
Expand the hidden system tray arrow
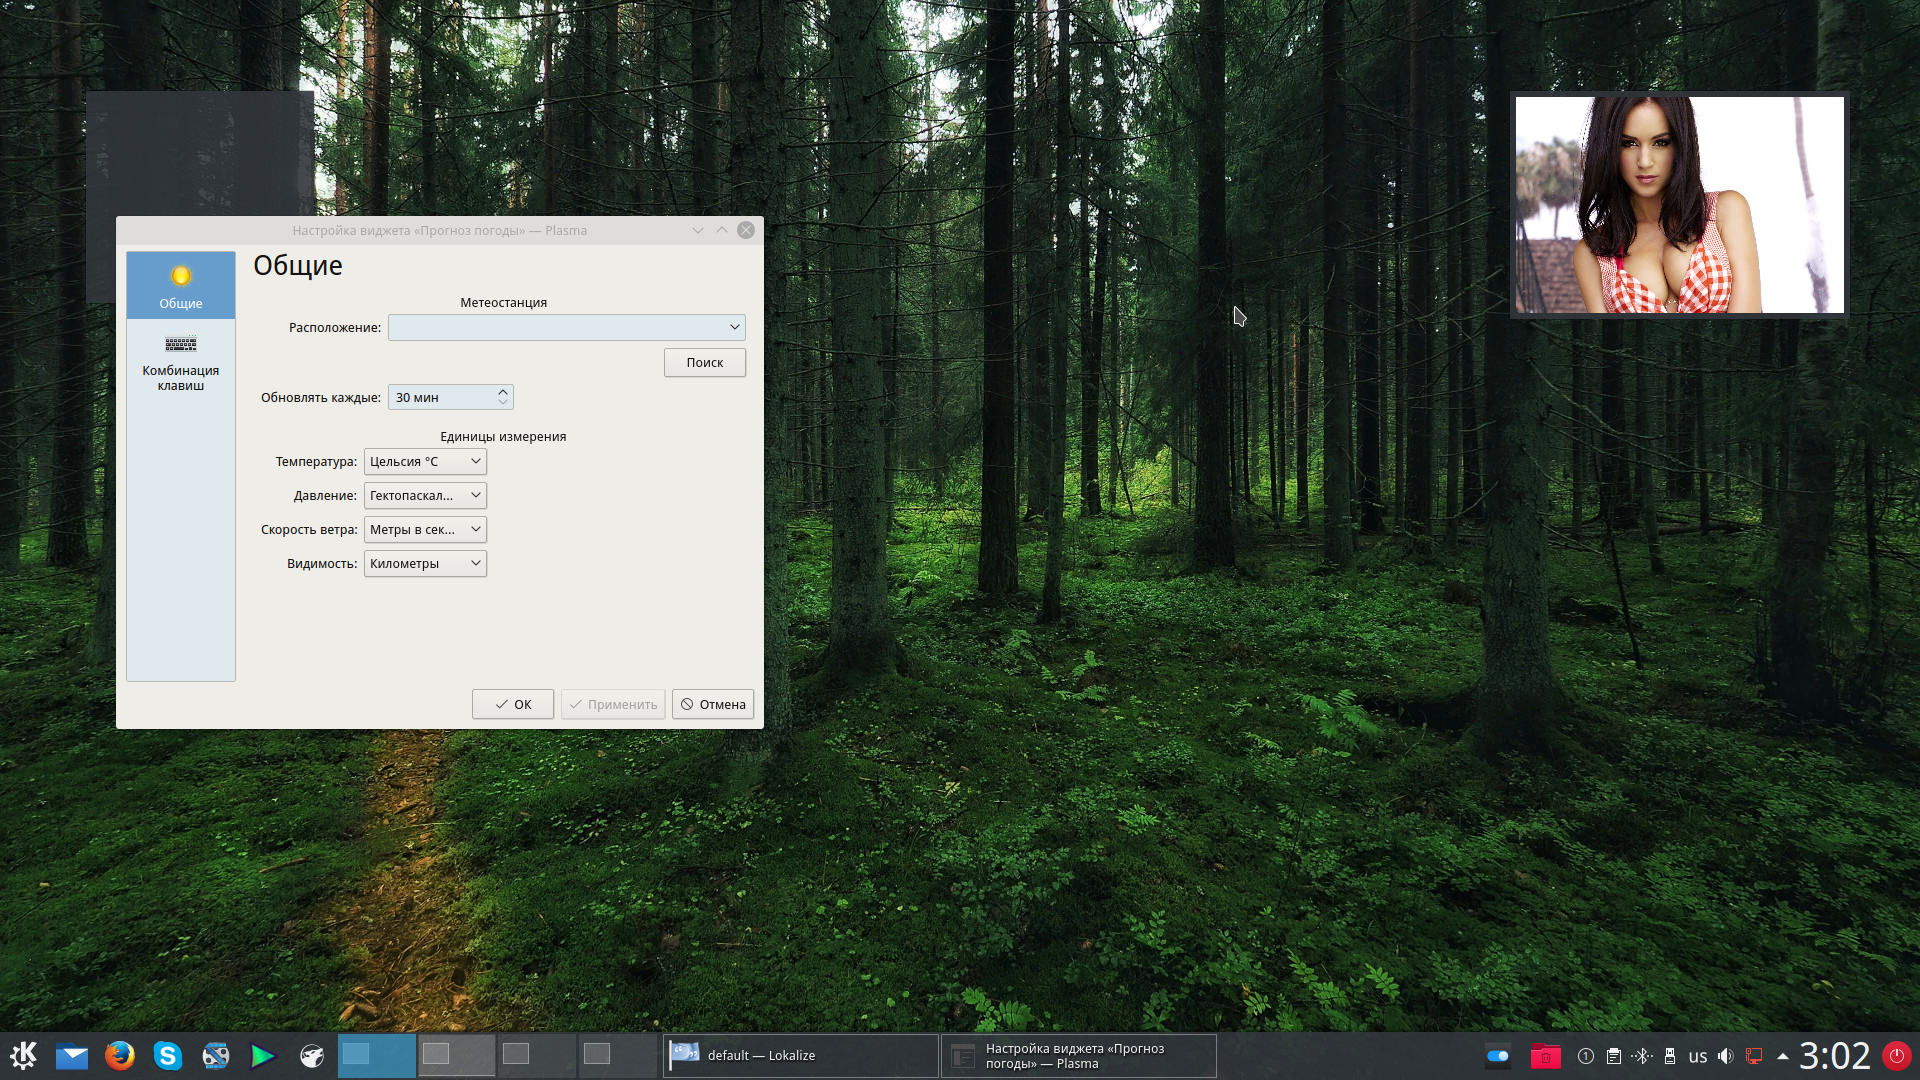coord(1782,1056)
